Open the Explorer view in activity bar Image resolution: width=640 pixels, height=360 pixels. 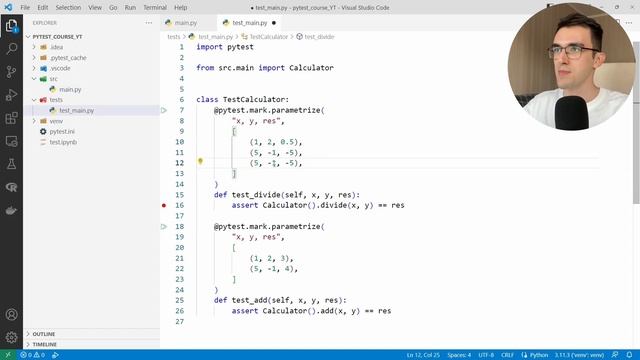coord(11,26)
